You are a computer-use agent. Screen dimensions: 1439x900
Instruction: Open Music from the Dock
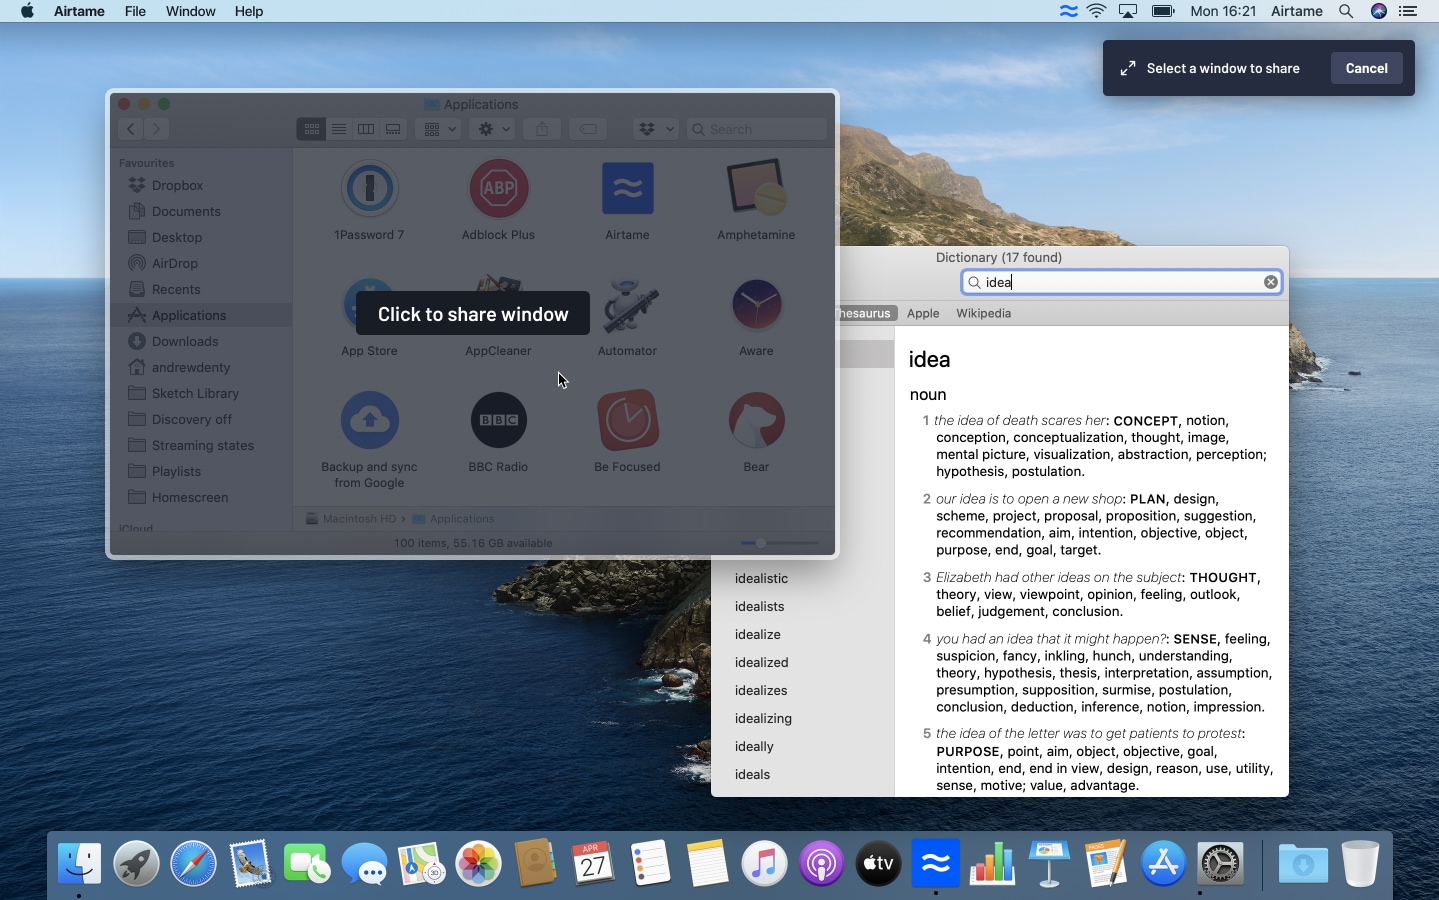pyautogui.click(x=764, y=863)
